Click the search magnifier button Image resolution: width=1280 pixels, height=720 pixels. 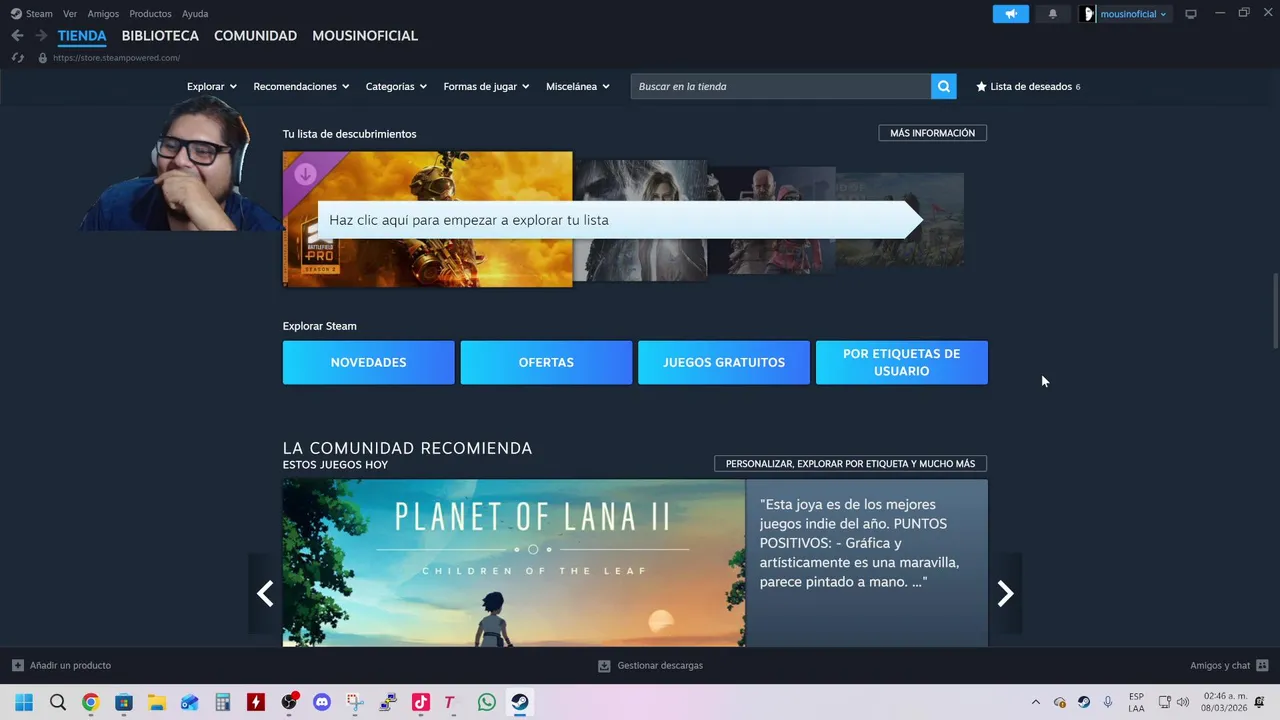point(944,86)
